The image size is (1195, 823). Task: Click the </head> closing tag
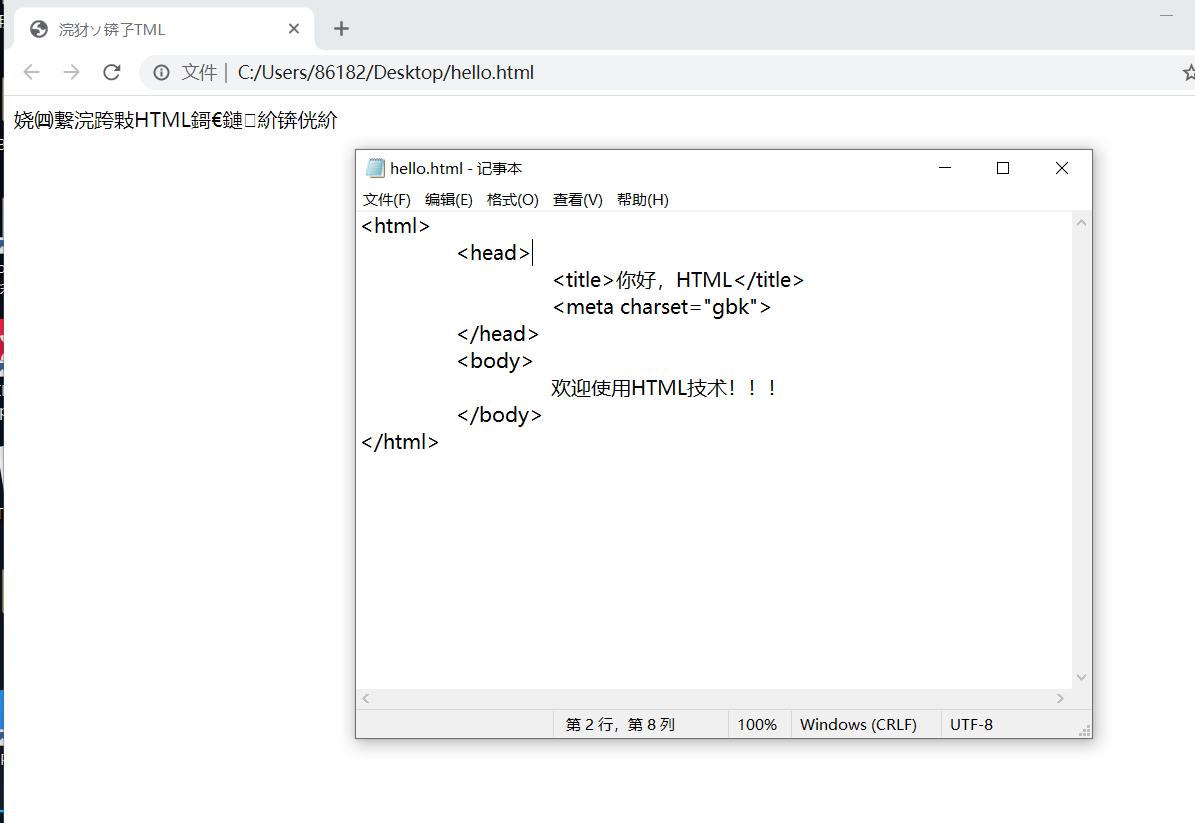(498, 335)
